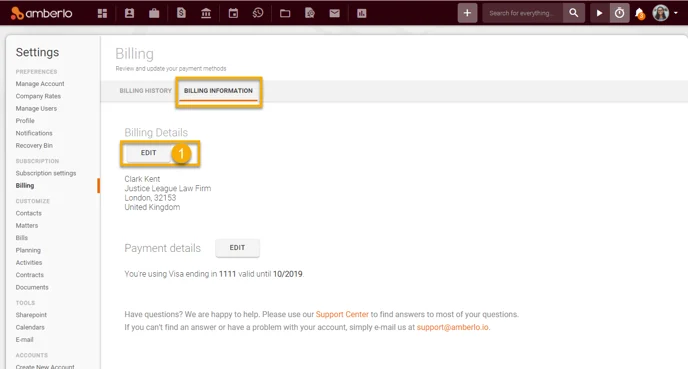688x369 pixels.
Task: Click the plus add-new button
Action: 467,13
